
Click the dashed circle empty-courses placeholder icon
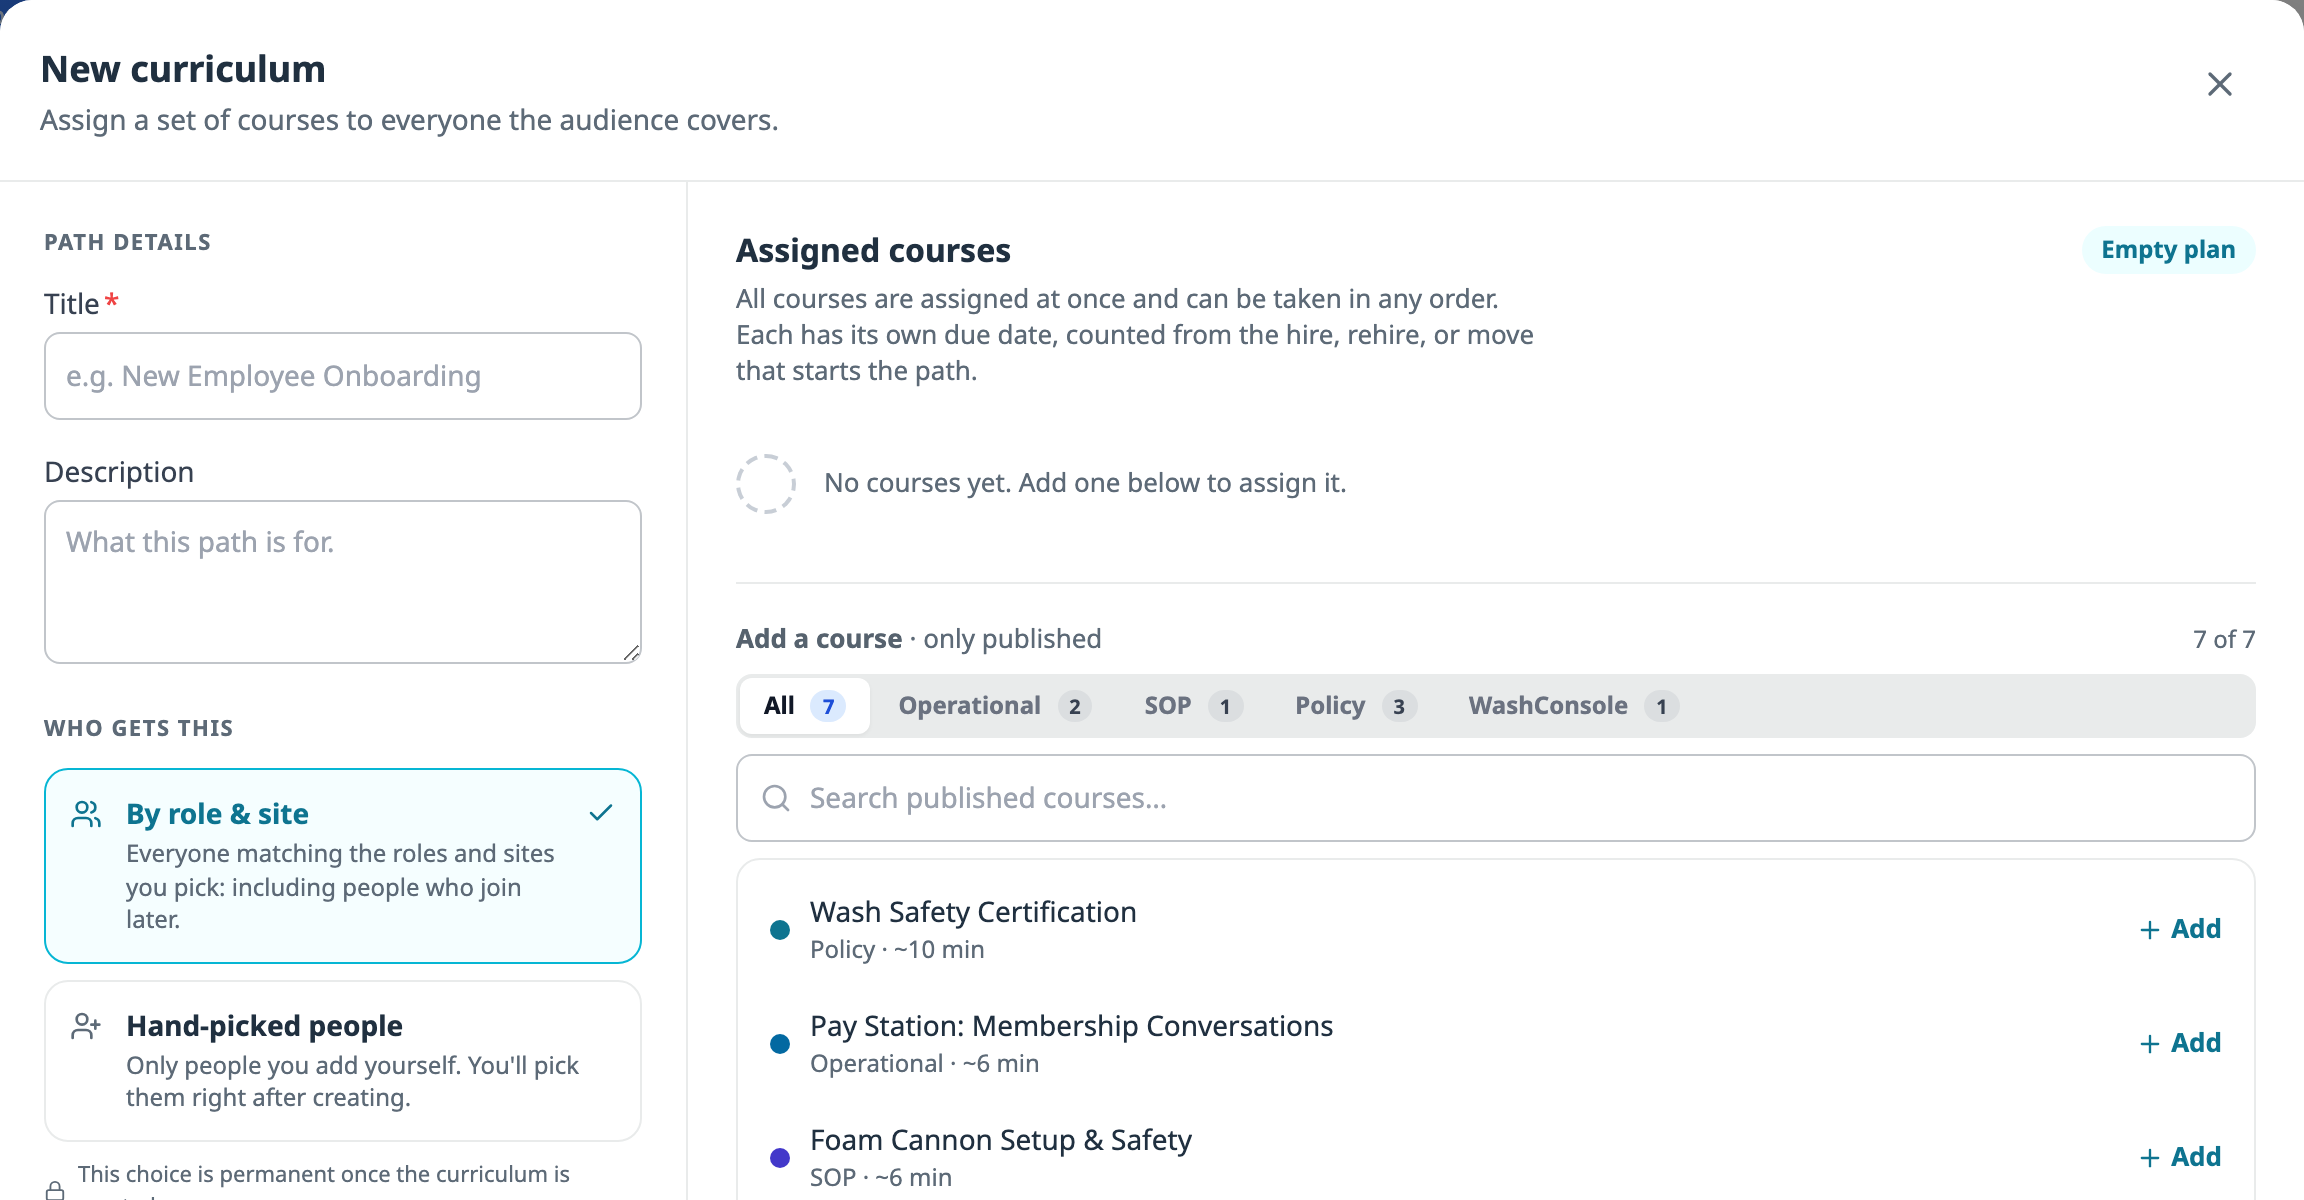click(x=766, y=484)
